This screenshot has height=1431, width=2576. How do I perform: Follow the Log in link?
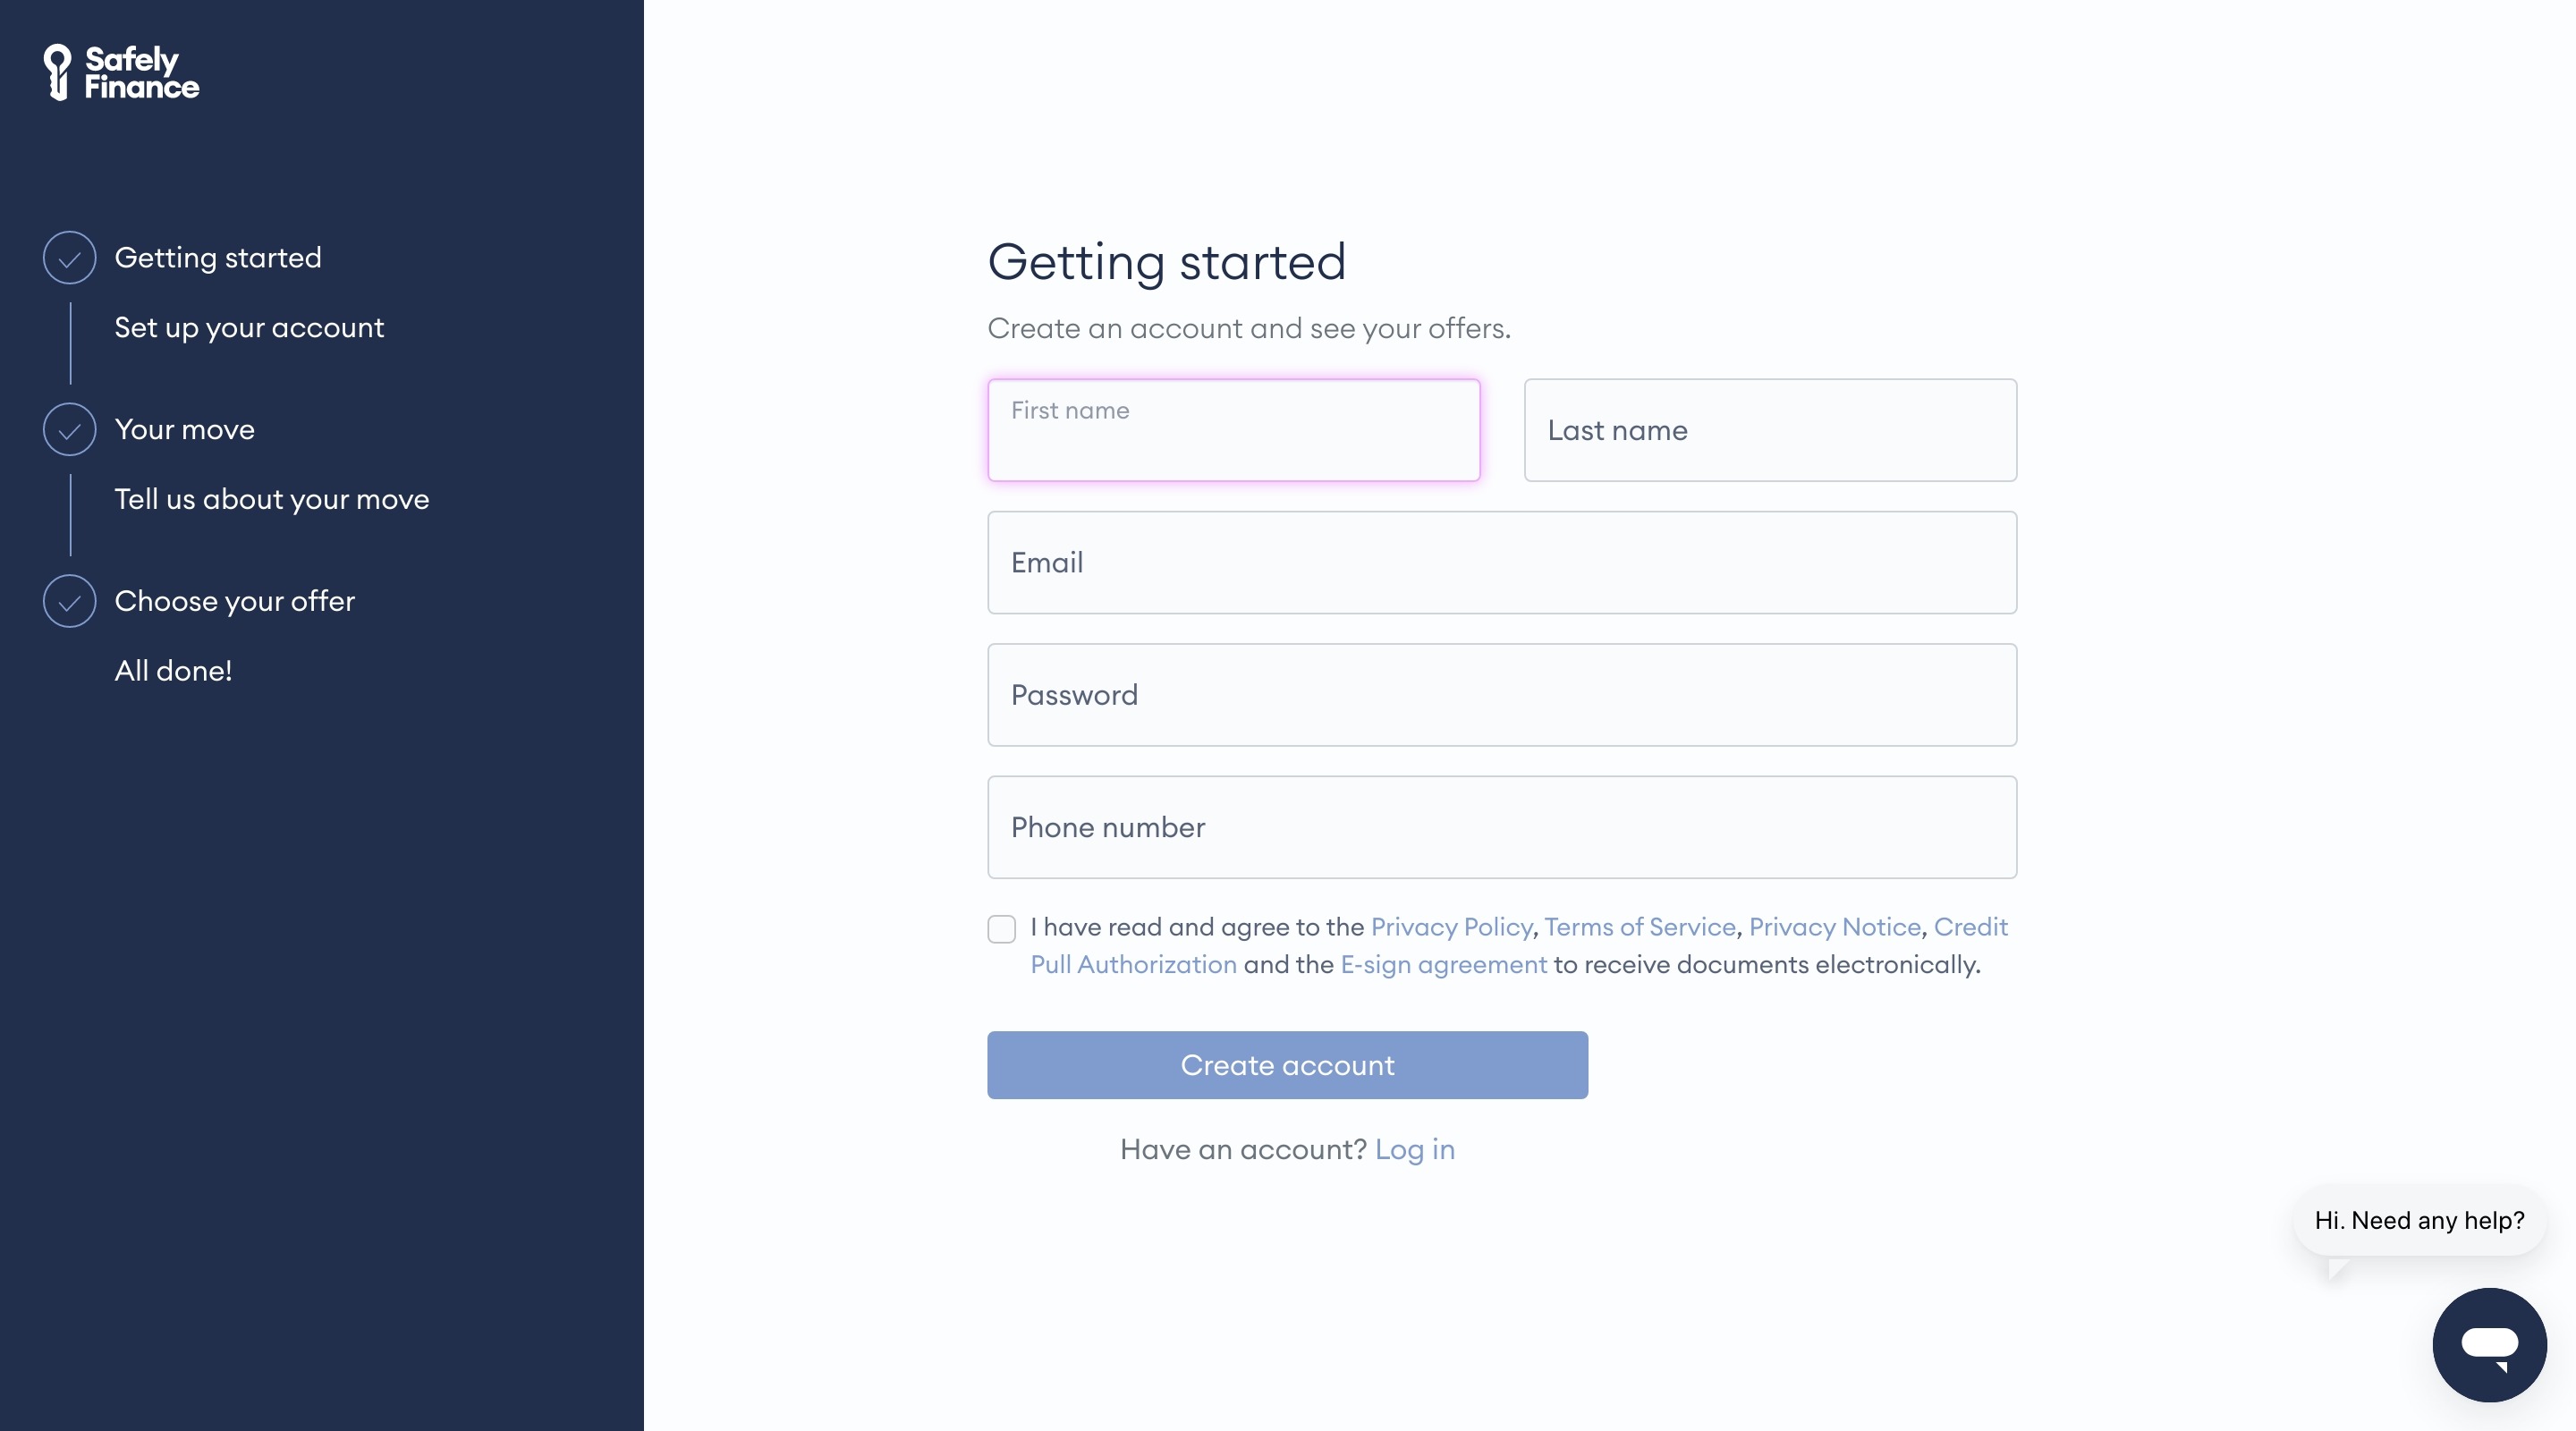click(1414, 1149)
